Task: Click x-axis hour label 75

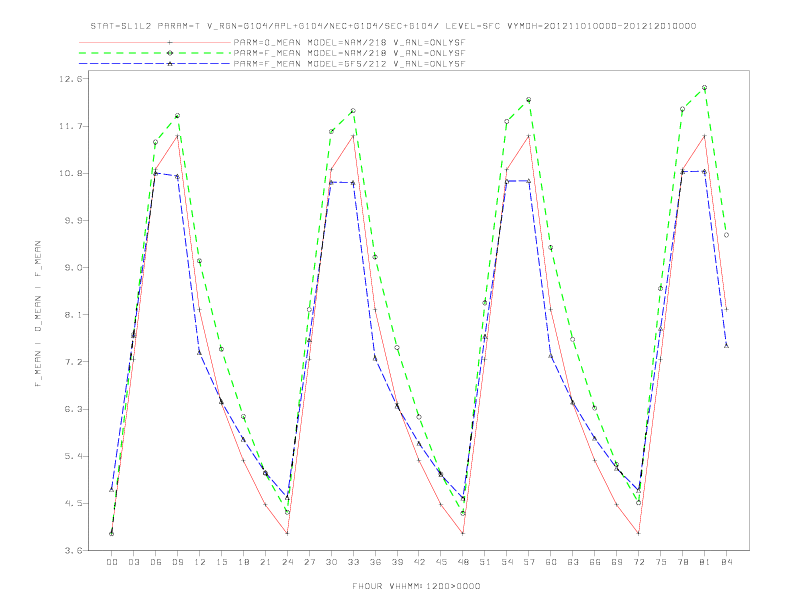Action: pos(661,562)
